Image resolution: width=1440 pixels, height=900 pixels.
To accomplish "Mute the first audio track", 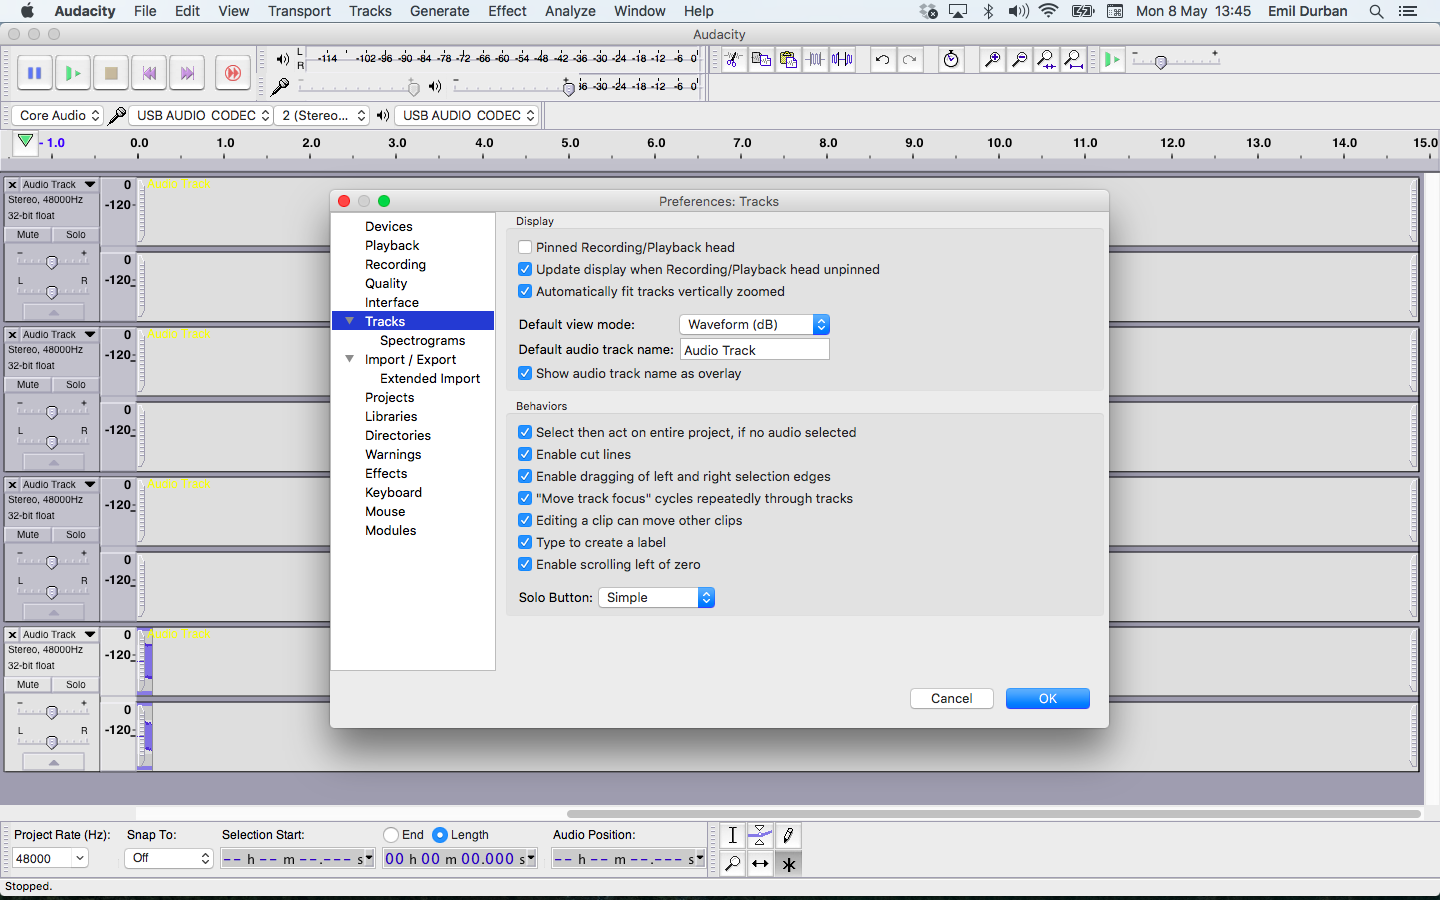I will pos(28,235).
